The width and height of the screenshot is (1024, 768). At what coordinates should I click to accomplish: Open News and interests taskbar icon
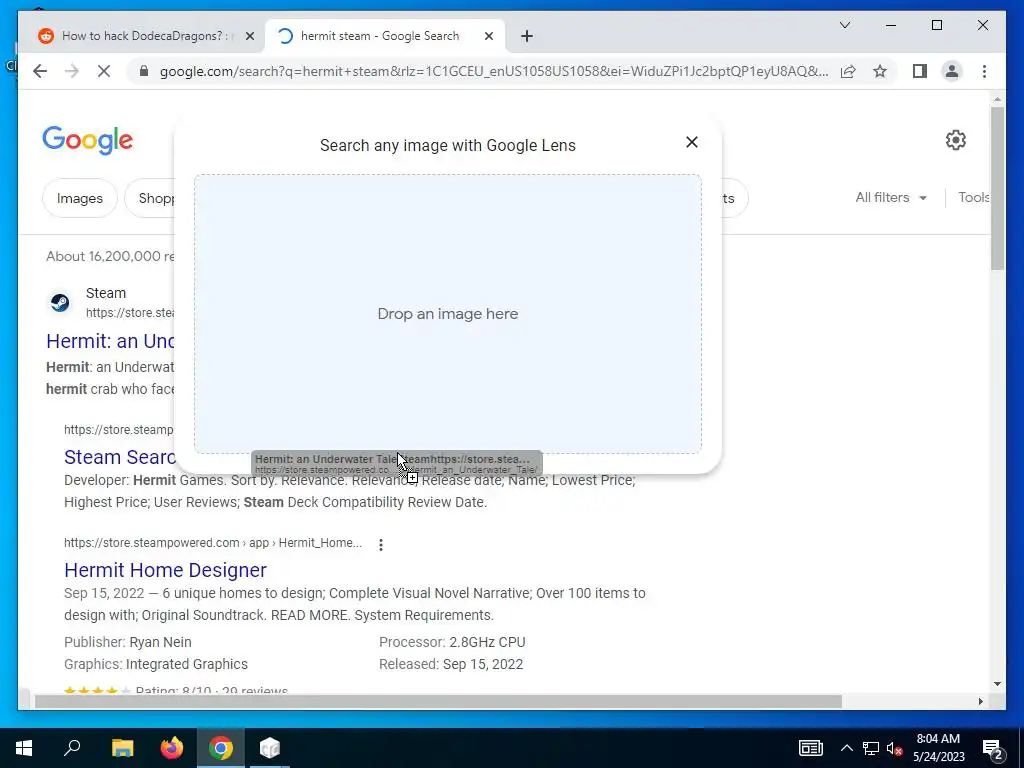point(810,748)
